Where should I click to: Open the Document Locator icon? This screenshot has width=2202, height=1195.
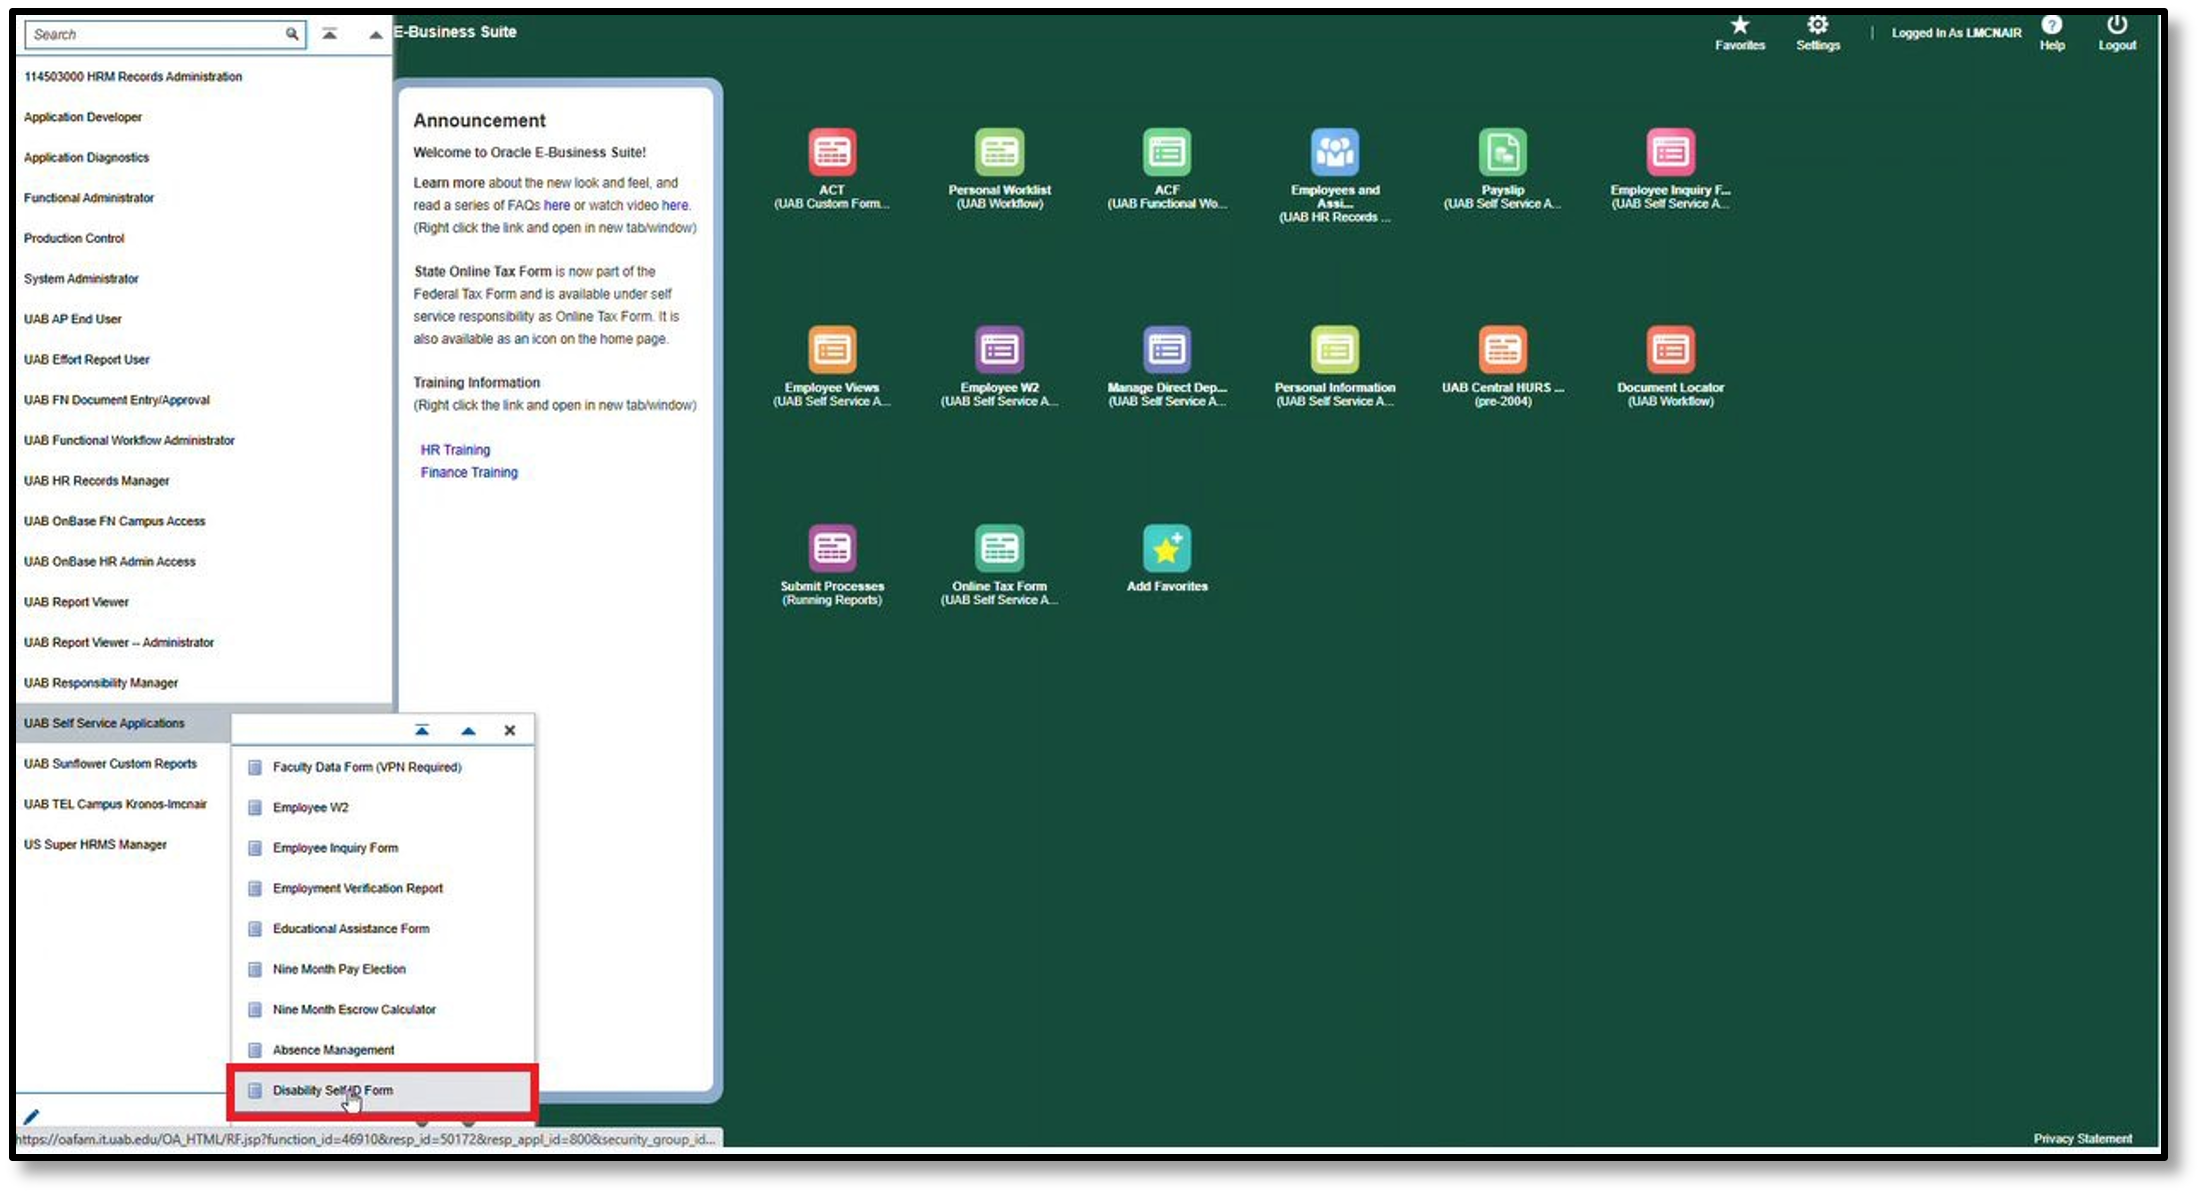point(1670,350)
